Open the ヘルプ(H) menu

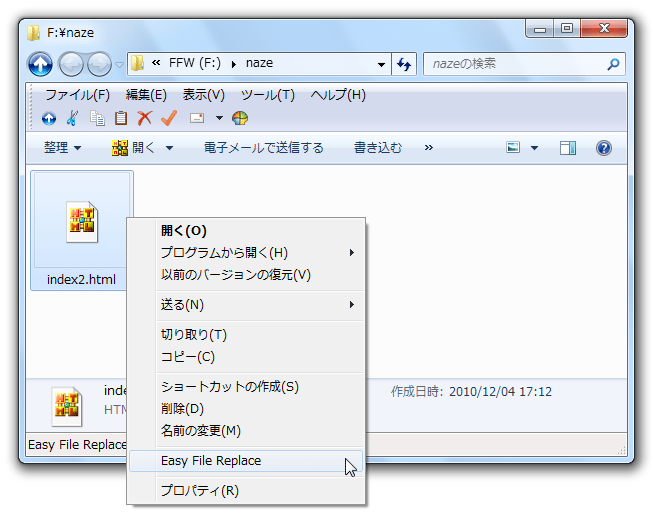point(338,95)
